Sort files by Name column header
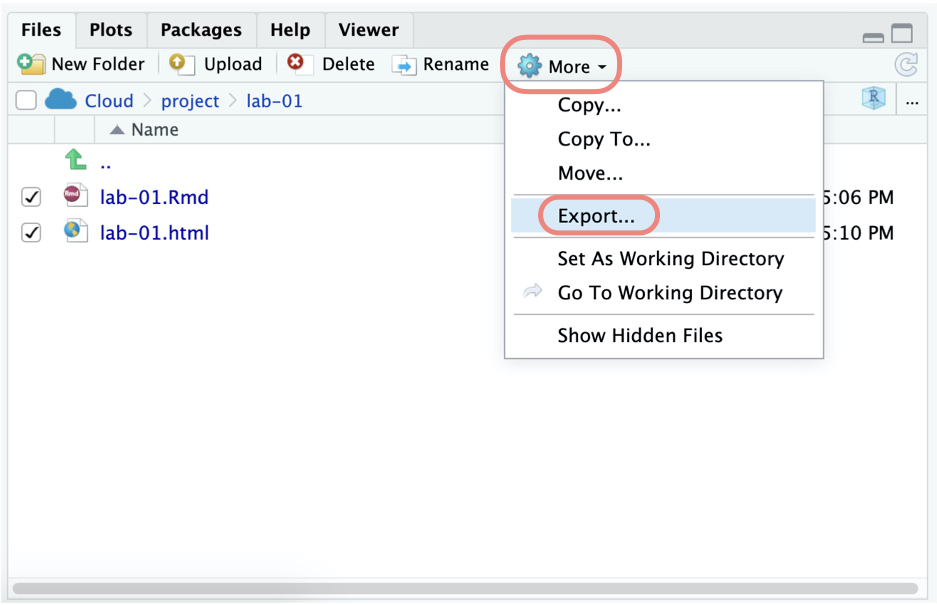937x605 pixels. pos(154,130)
